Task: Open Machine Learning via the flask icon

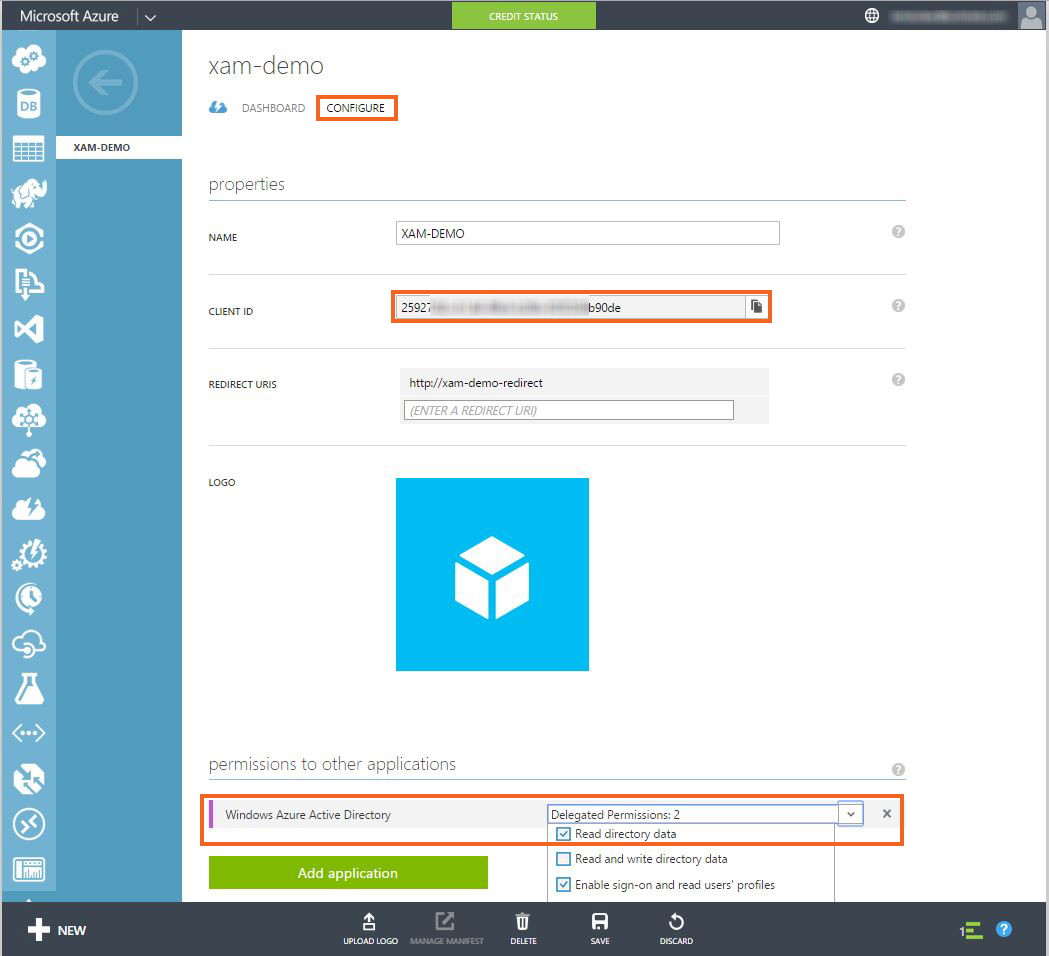Action: click(28, 689)
